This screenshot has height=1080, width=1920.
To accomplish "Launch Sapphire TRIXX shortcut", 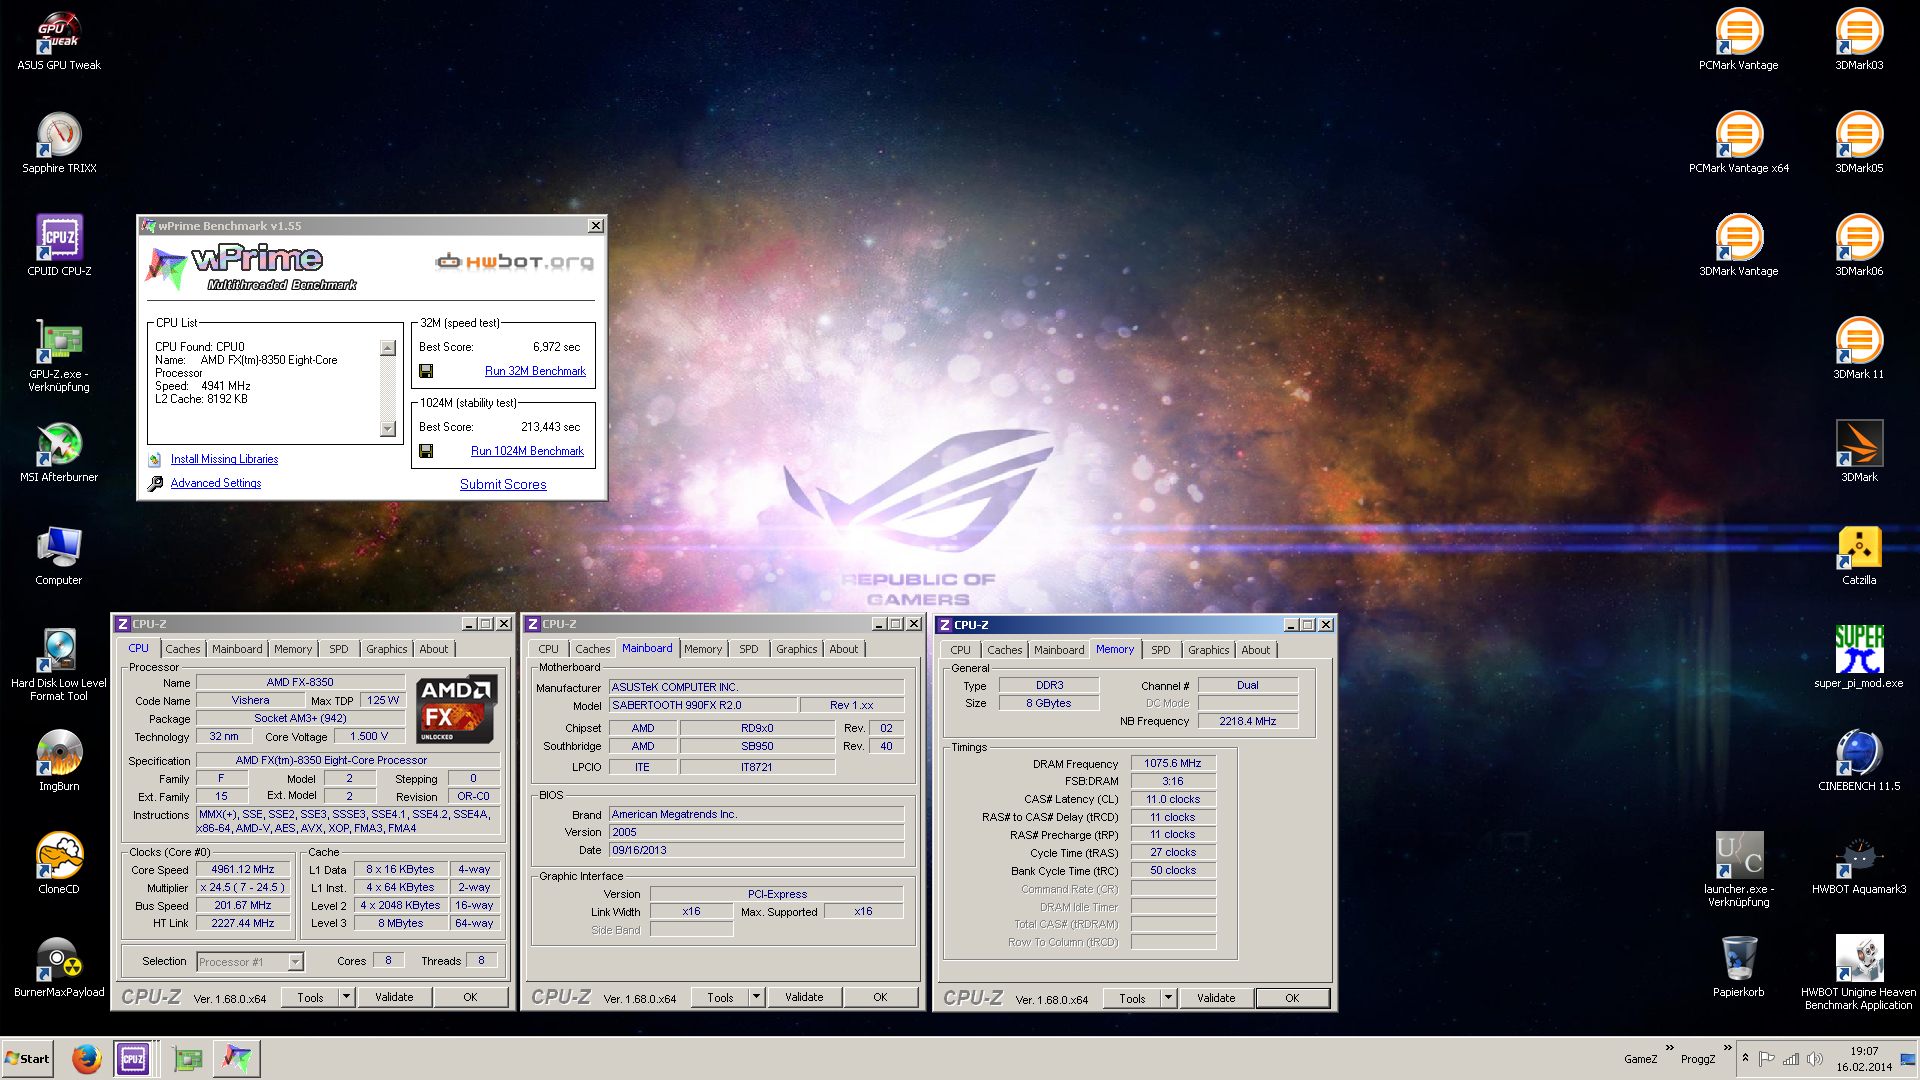I will click(x=59, y=143).
